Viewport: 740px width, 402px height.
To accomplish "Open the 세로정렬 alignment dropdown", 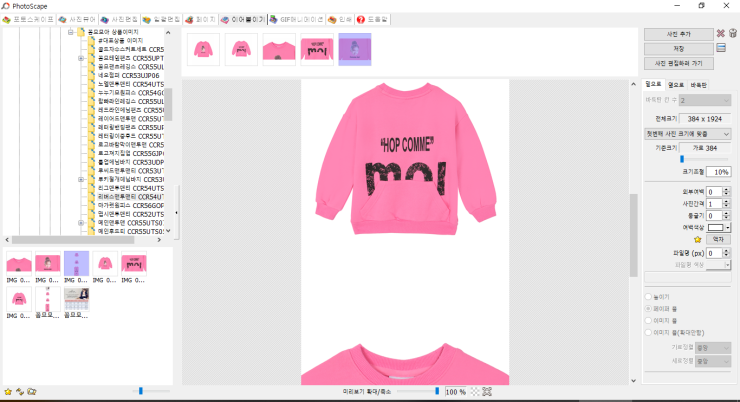I will [x=713, y=361].
